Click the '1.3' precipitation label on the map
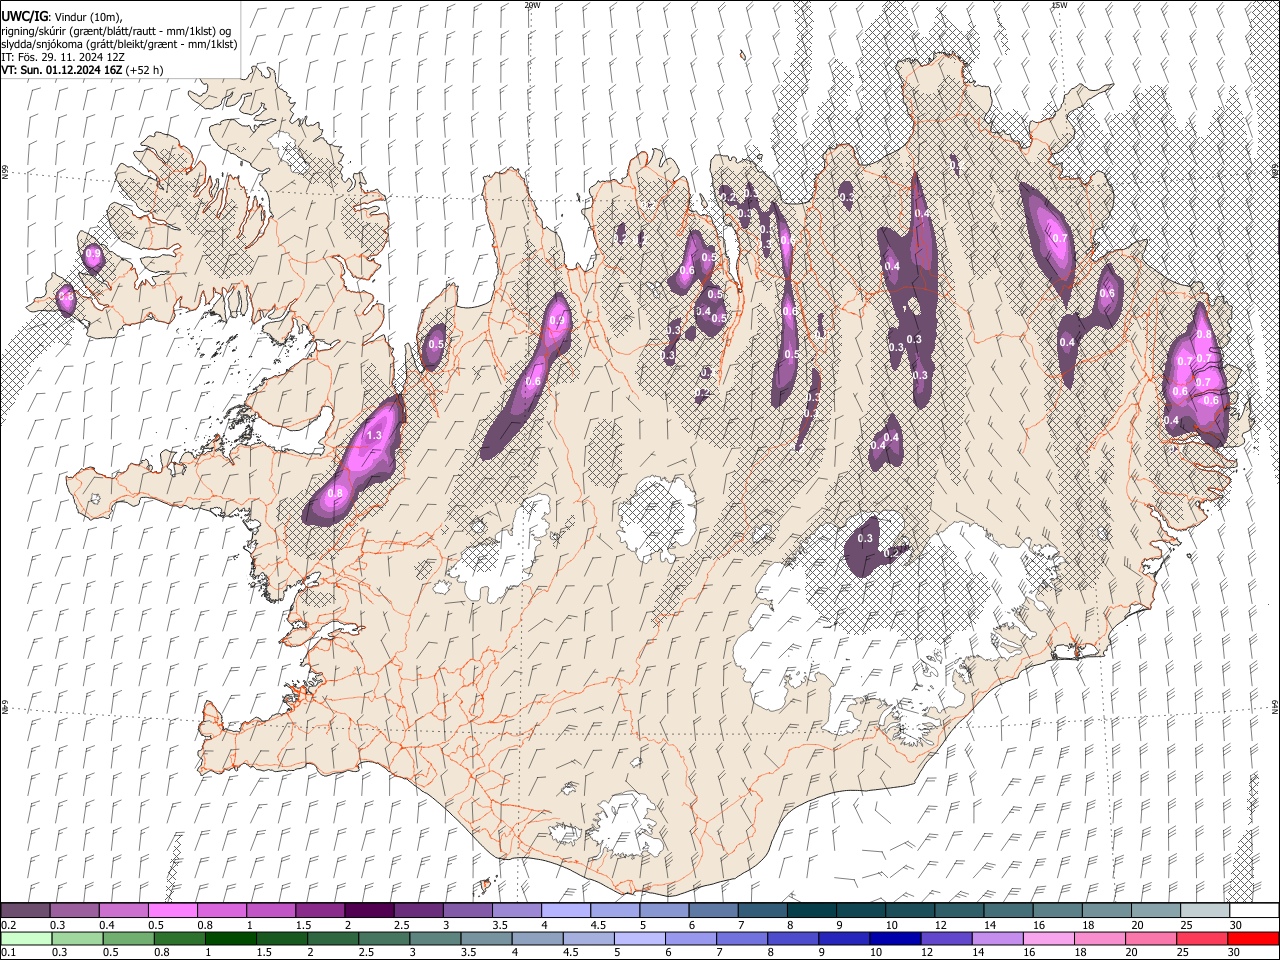This screenshot has width=1280, height=960. 374,436
